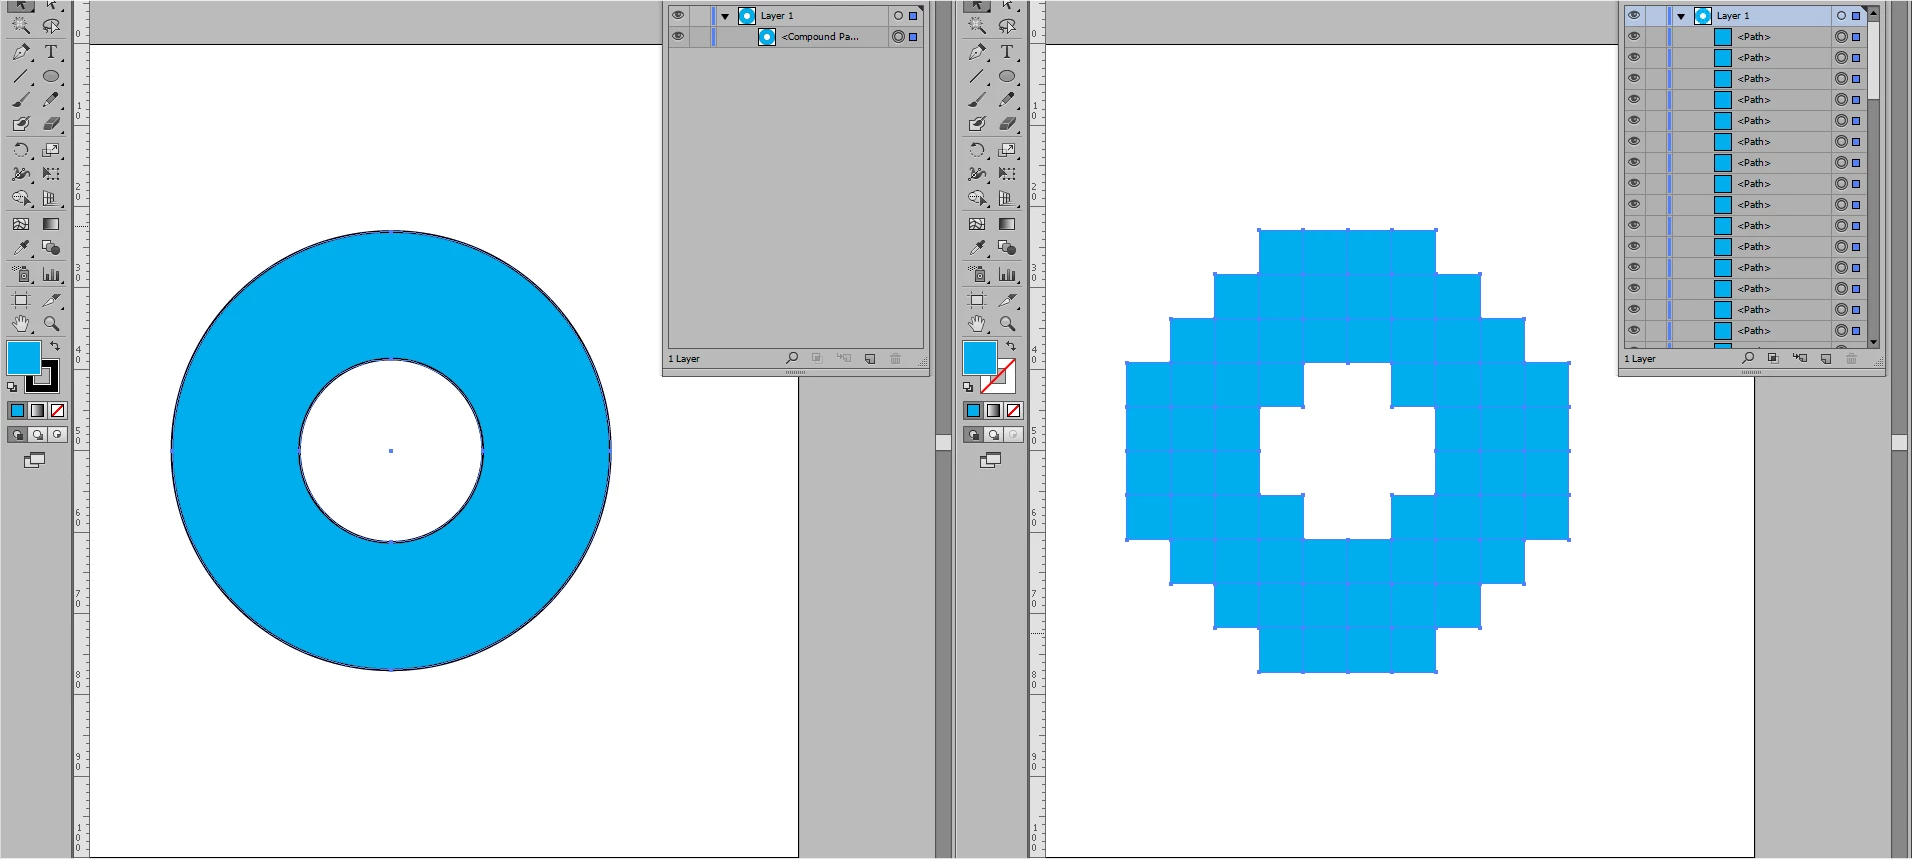Make clipping mask in right Layers panel
This screenshot has width=1912, height=859.
coord(1773,358)
